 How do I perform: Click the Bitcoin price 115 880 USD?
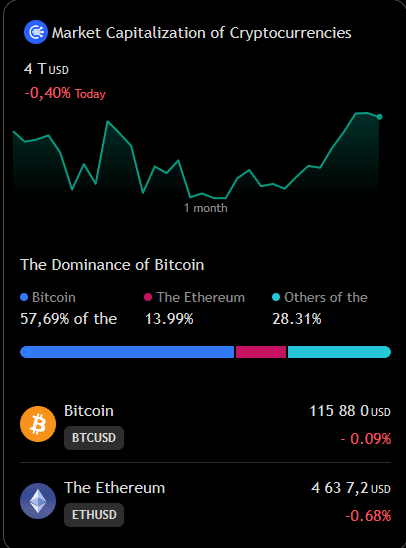pyautogui.click(x=350, y=411)
